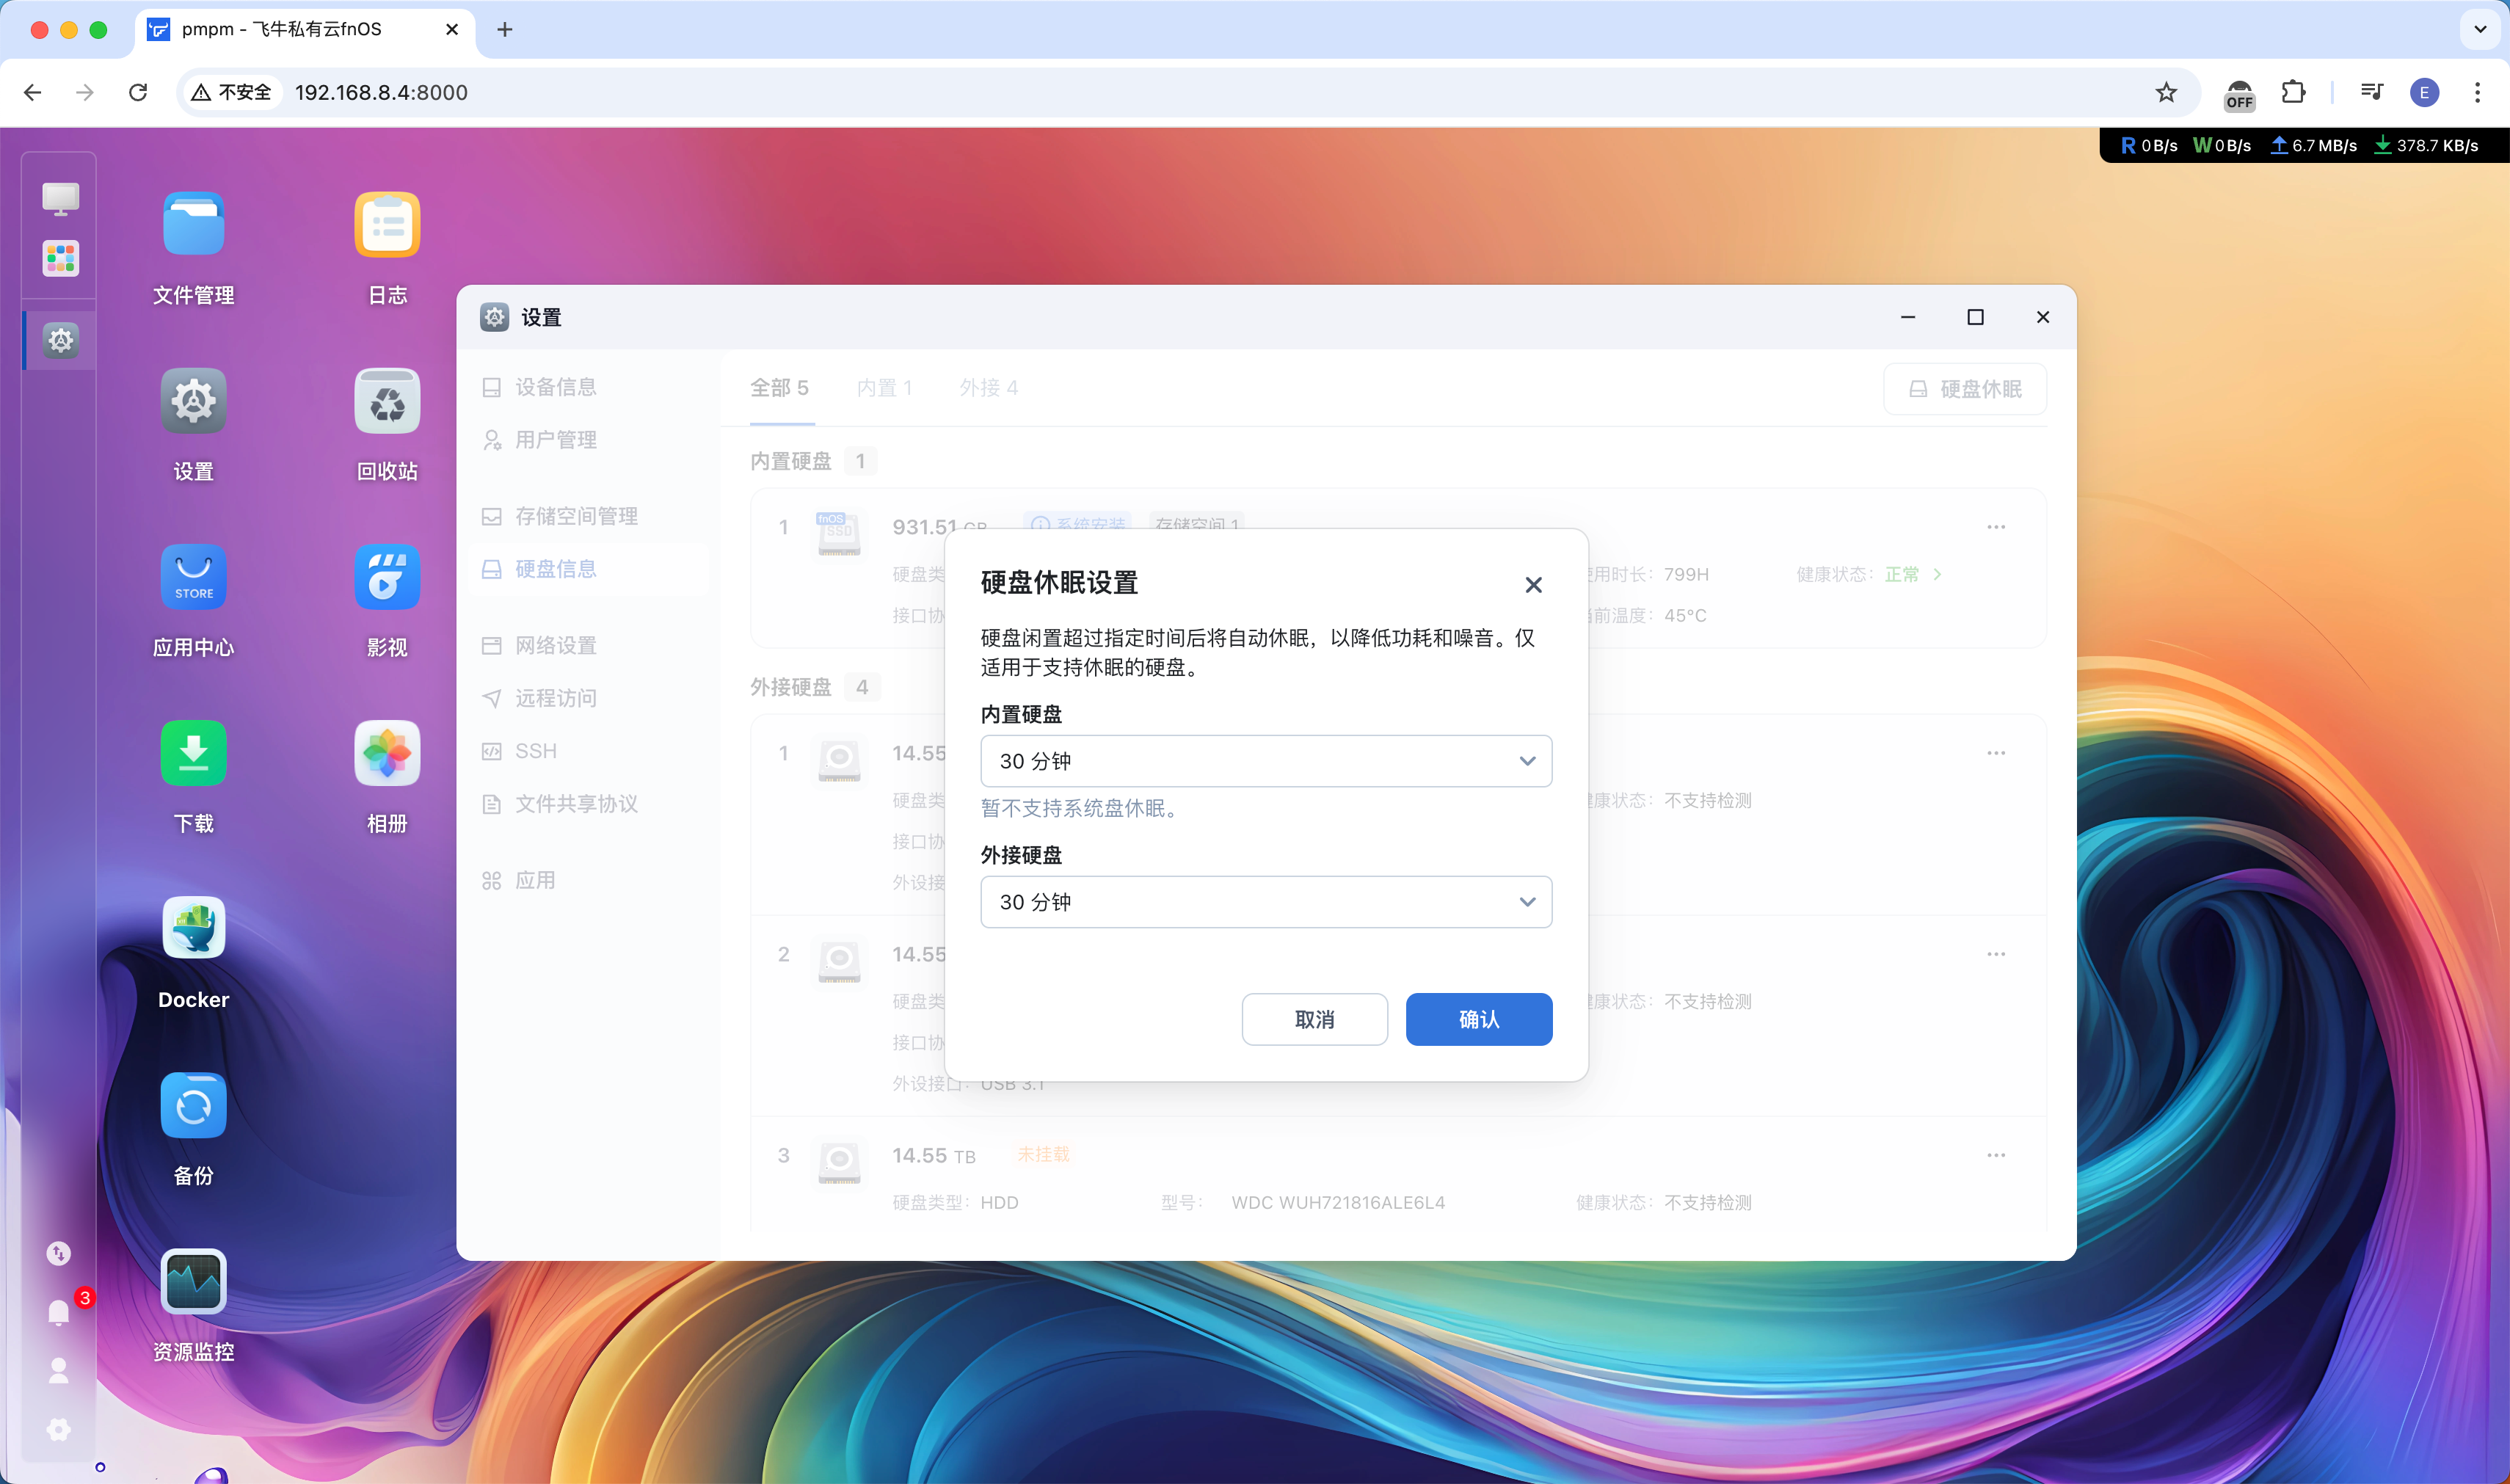
Task: Expand the 健康状态 正常 health detail chevron
Action: (1937, 574)
